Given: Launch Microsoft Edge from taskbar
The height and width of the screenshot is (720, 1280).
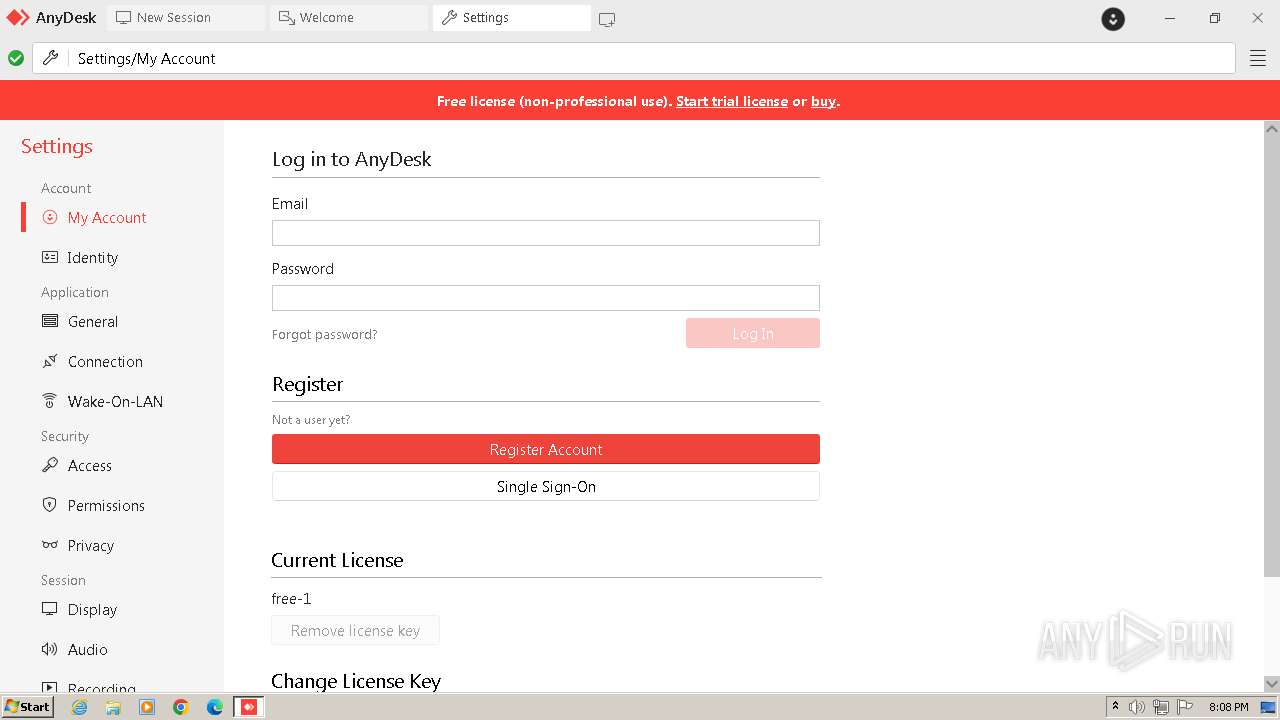Looking at the screenshot, I should point(215,707).
